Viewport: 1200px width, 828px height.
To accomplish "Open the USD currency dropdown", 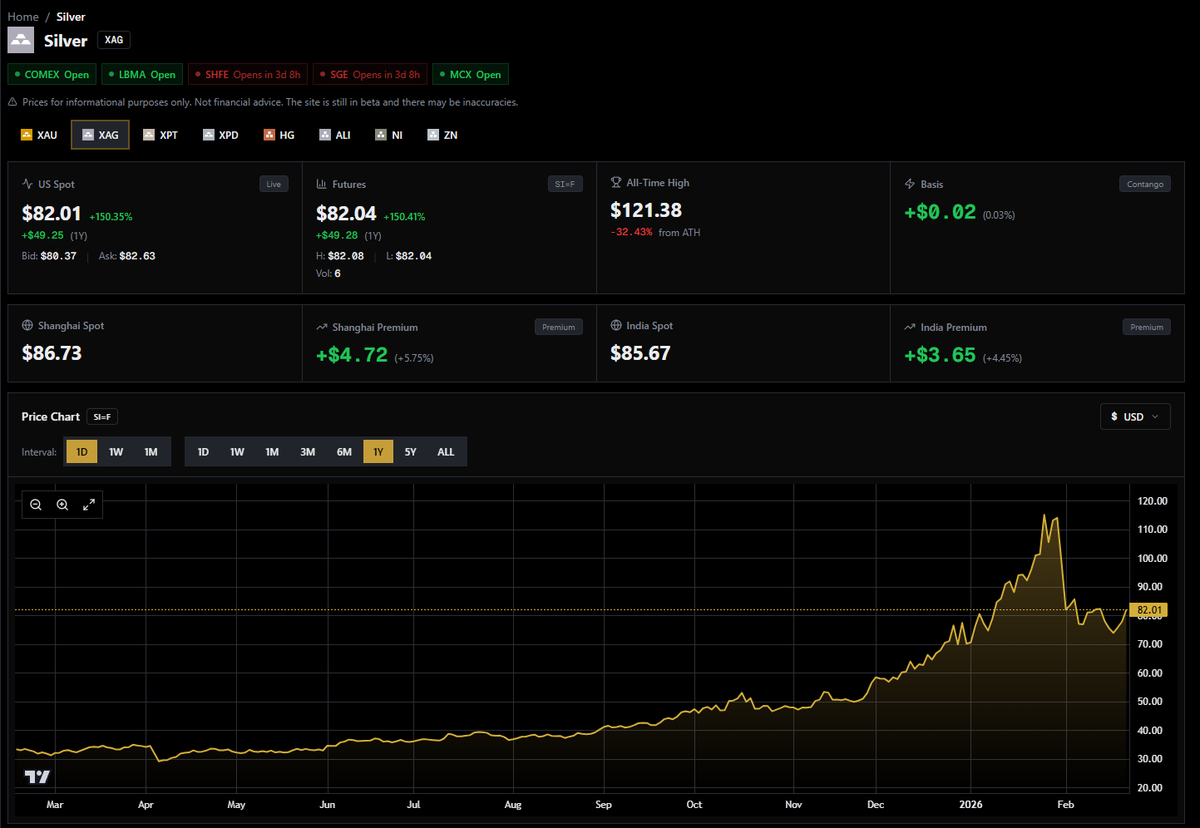I will click(1135, 416).
